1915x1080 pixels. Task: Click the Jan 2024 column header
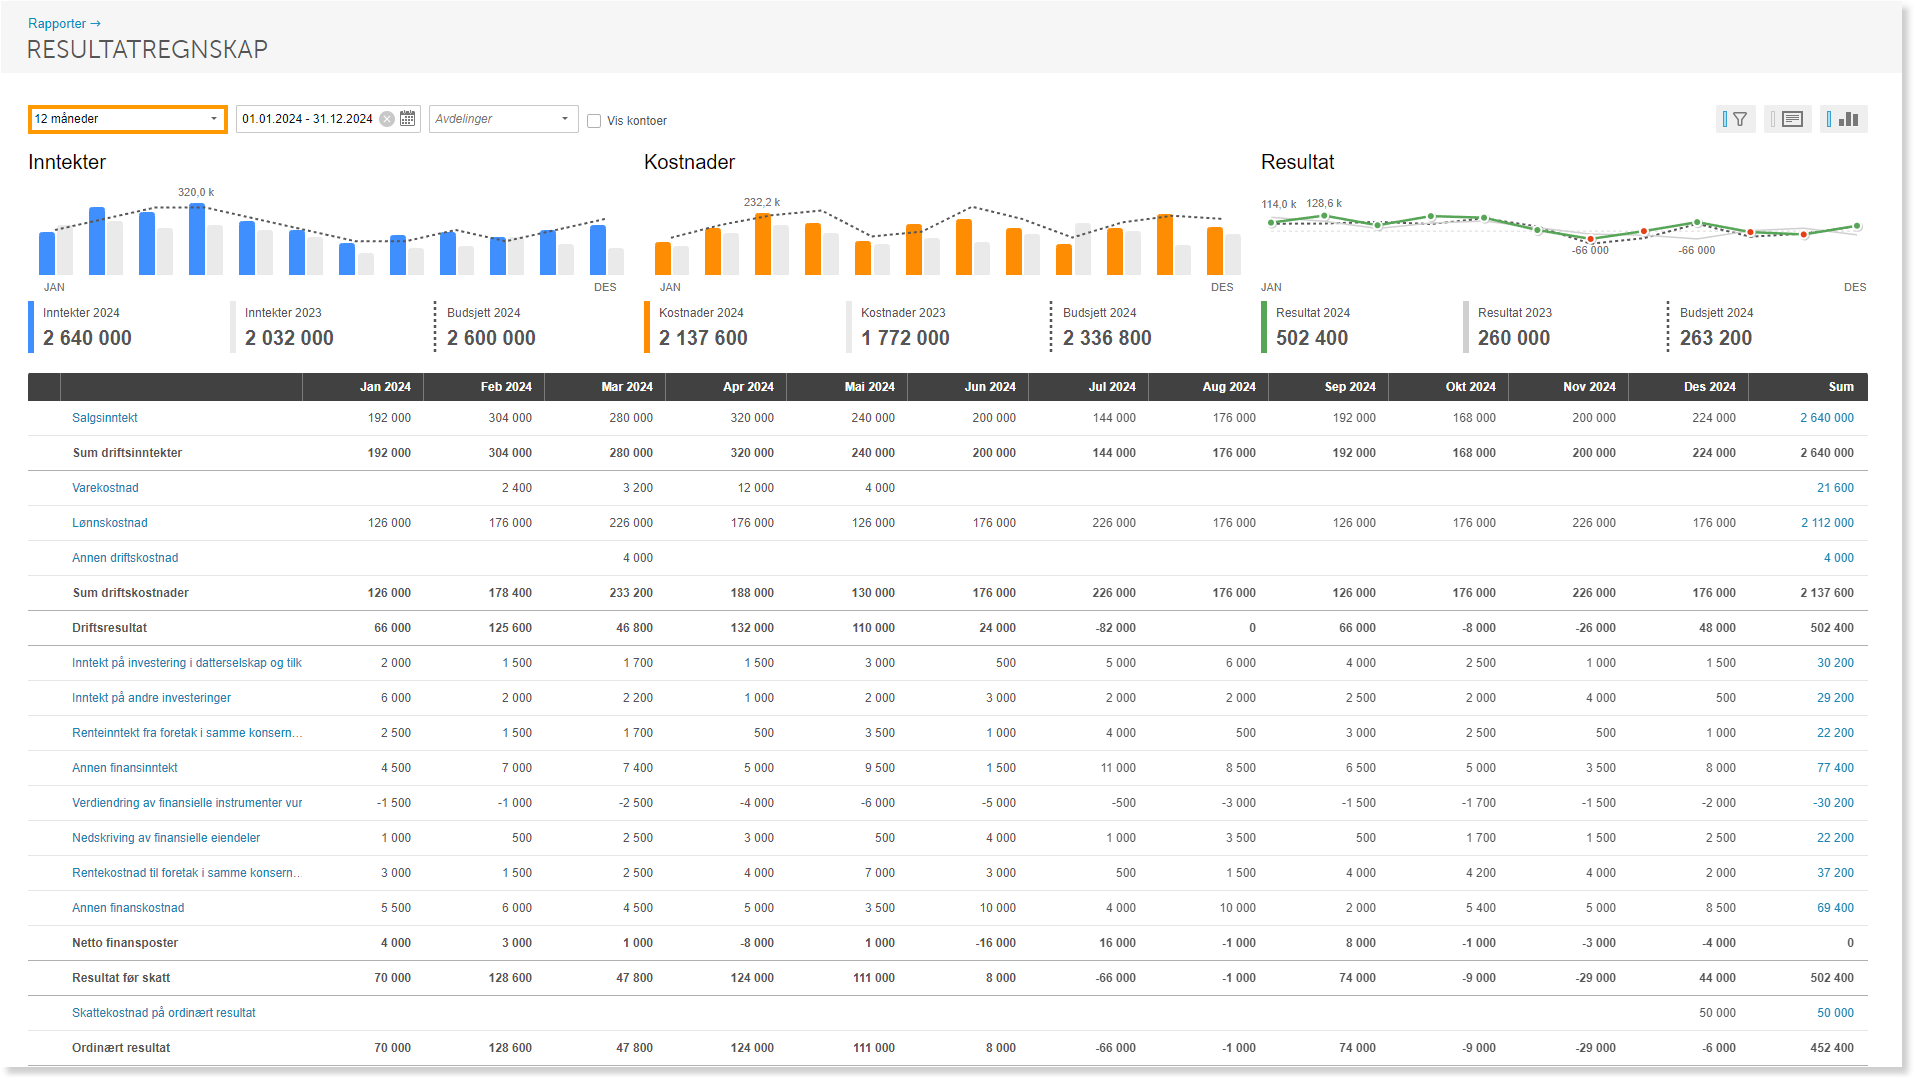(385, 387)
